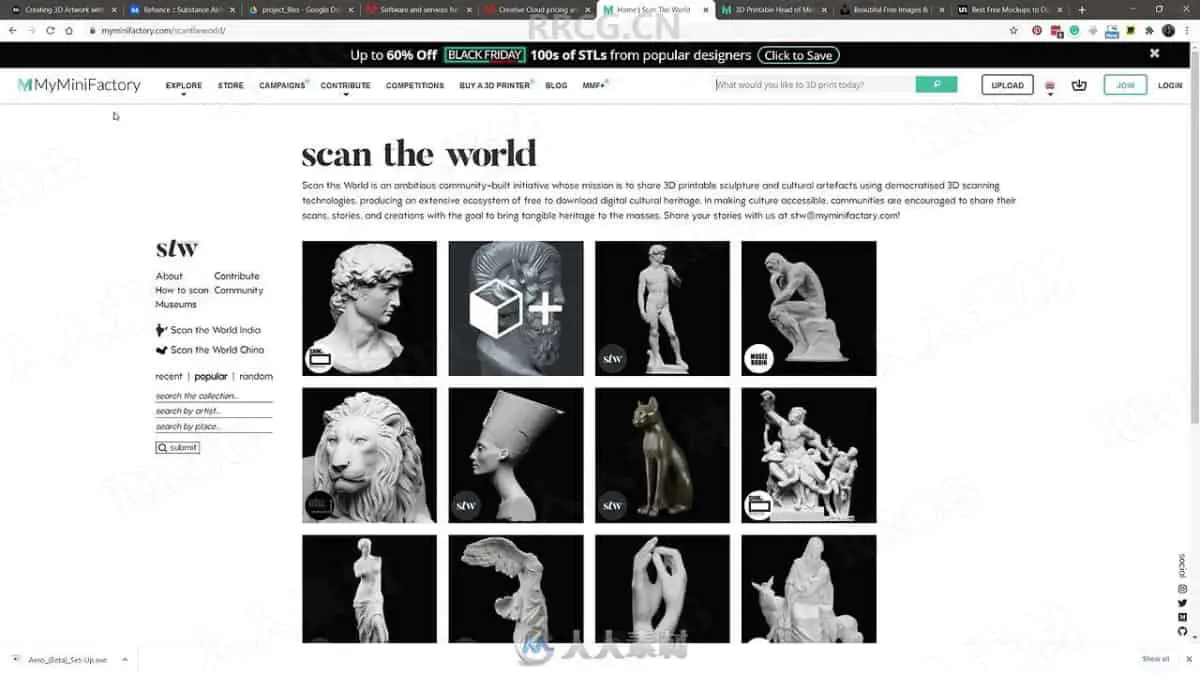Open the Campaigns menu item

pyautogui.click(x=283, y=86)
